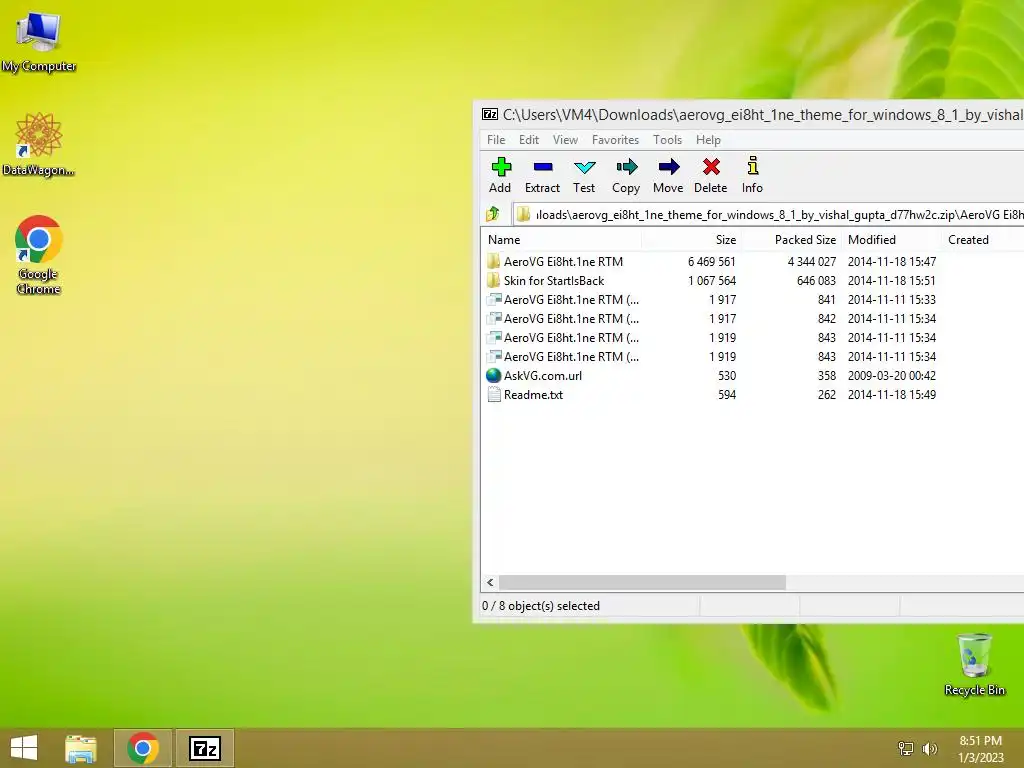Open My Computer desktop icon
This screenshot has width=1024, height=768.
click(39, 40)
